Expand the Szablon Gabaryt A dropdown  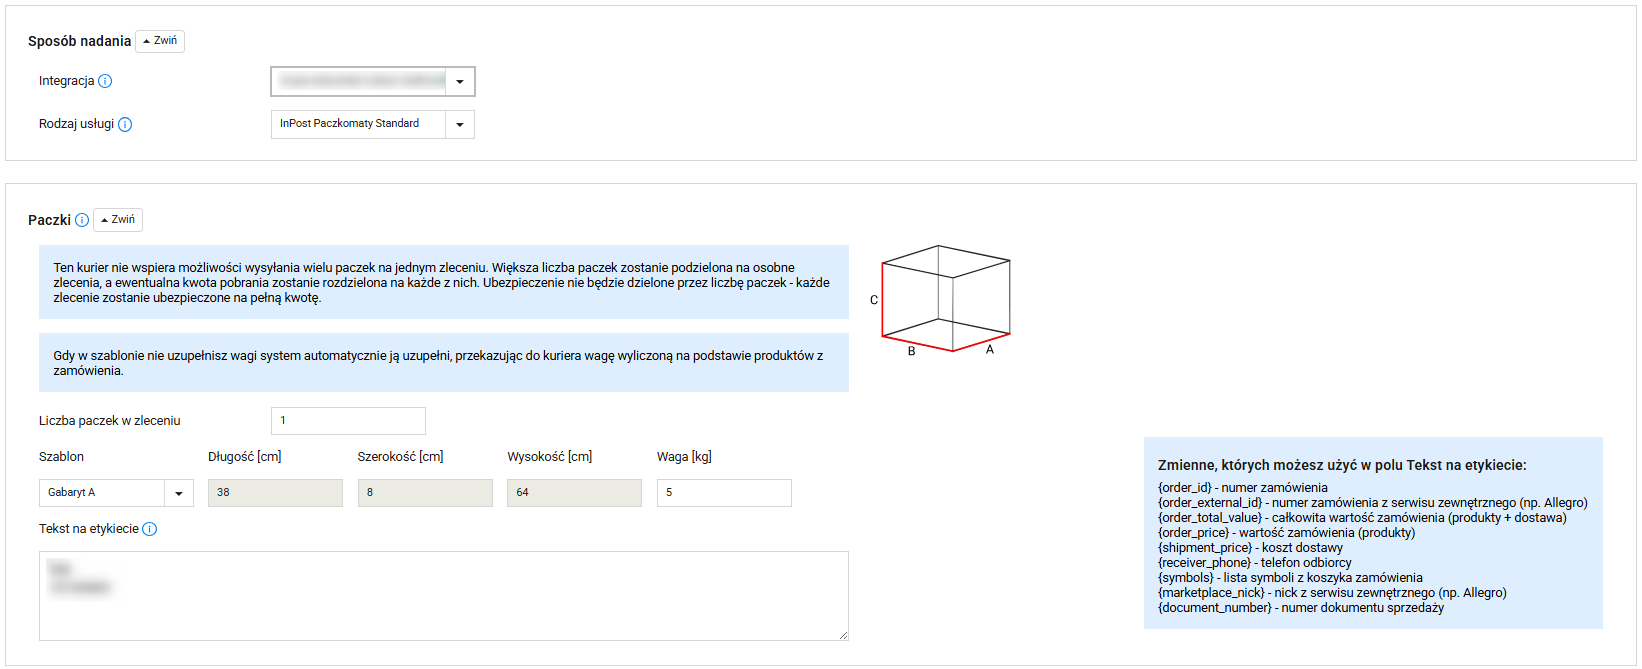tap(178, 493)
